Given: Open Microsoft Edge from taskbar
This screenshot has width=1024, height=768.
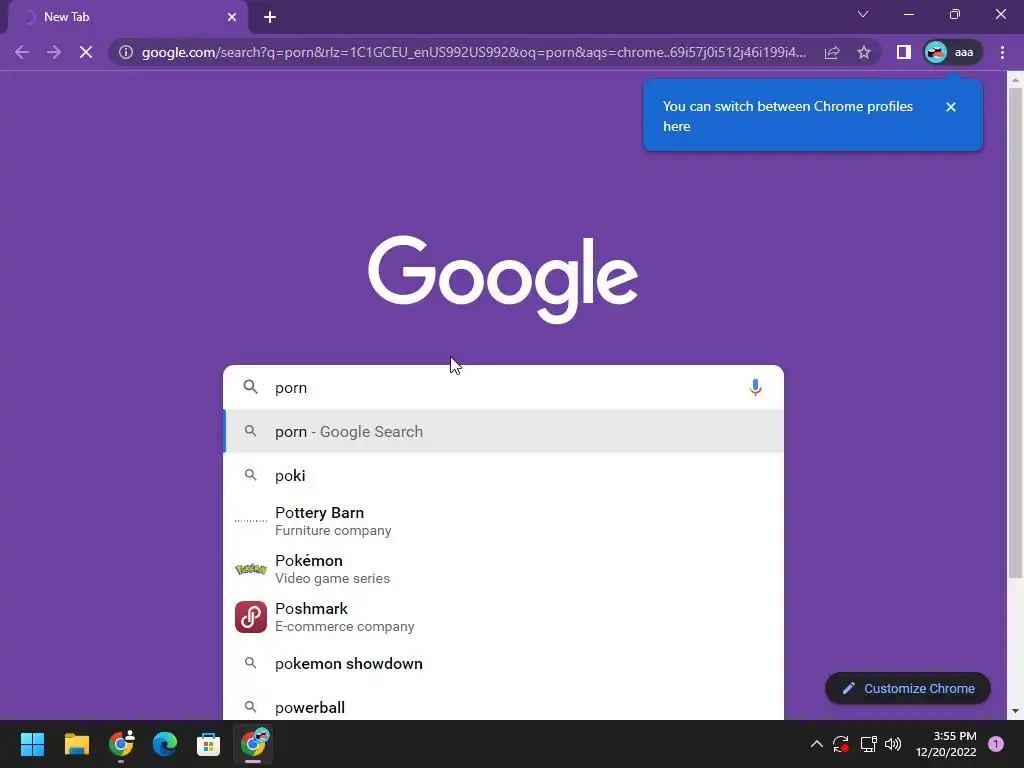Looking at the screenshot, I should (x=165, y=744).
